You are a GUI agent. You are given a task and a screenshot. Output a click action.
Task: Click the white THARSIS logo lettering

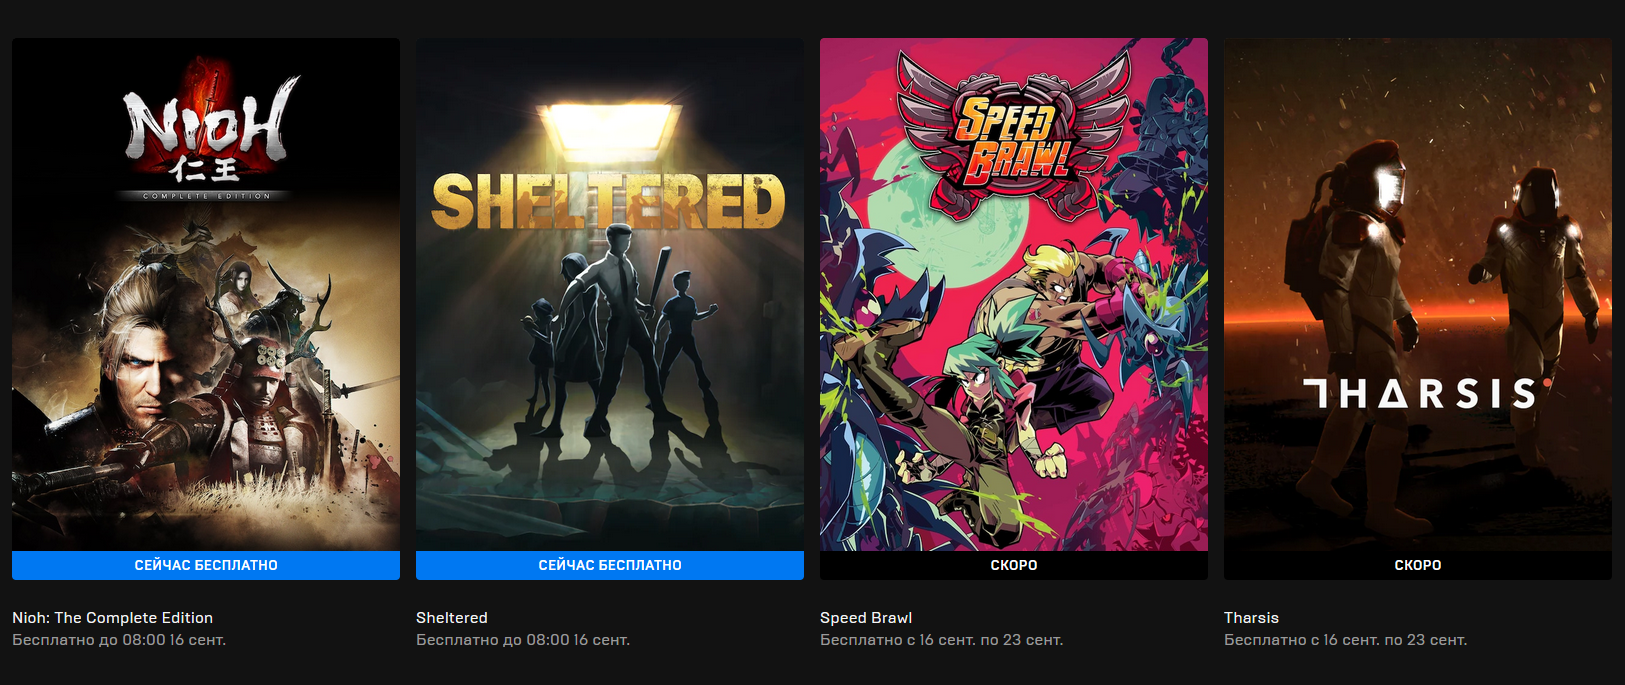pyautogui.click(x=1420, y=393)
